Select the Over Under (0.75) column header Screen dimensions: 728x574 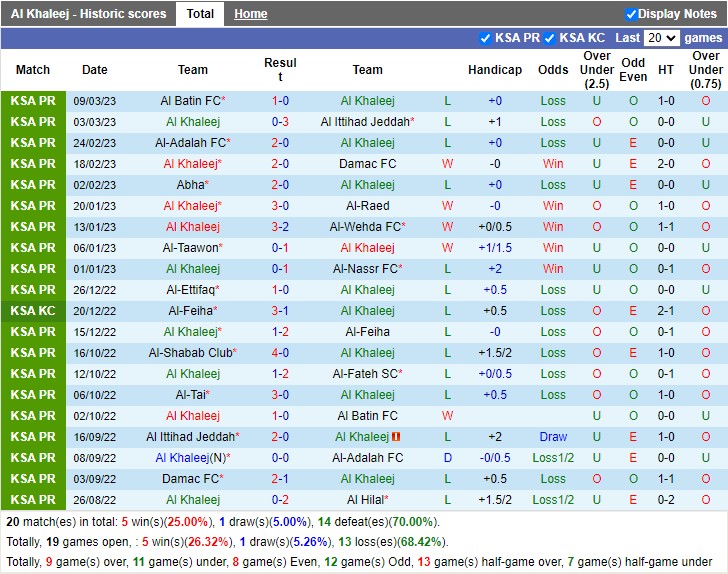coord(706,70)
